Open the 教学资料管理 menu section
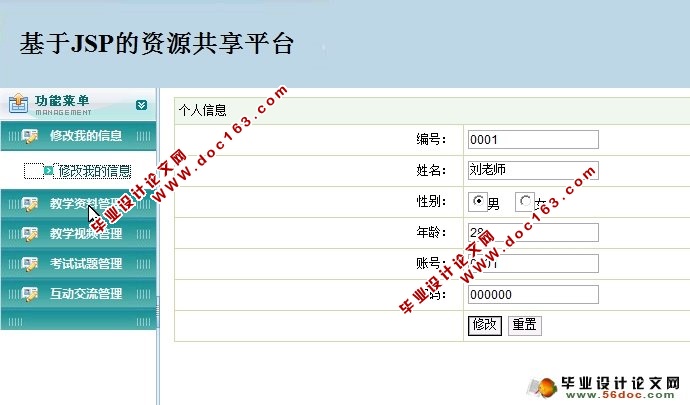Image resolution: width=690 pixels, height=405 pixels. pos(78,203)
